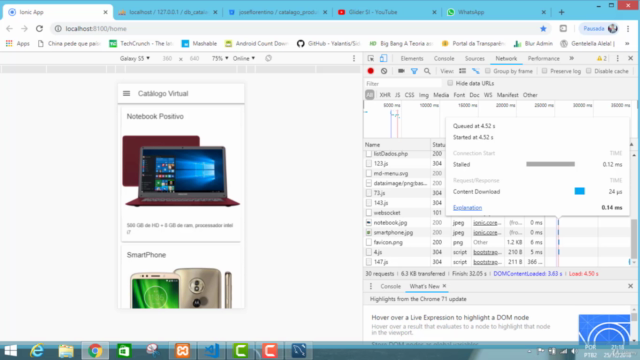Expand hidden bookmarks chevron
Screen dimensions: 640x360
pyautogui.click(x=627, y=43)
